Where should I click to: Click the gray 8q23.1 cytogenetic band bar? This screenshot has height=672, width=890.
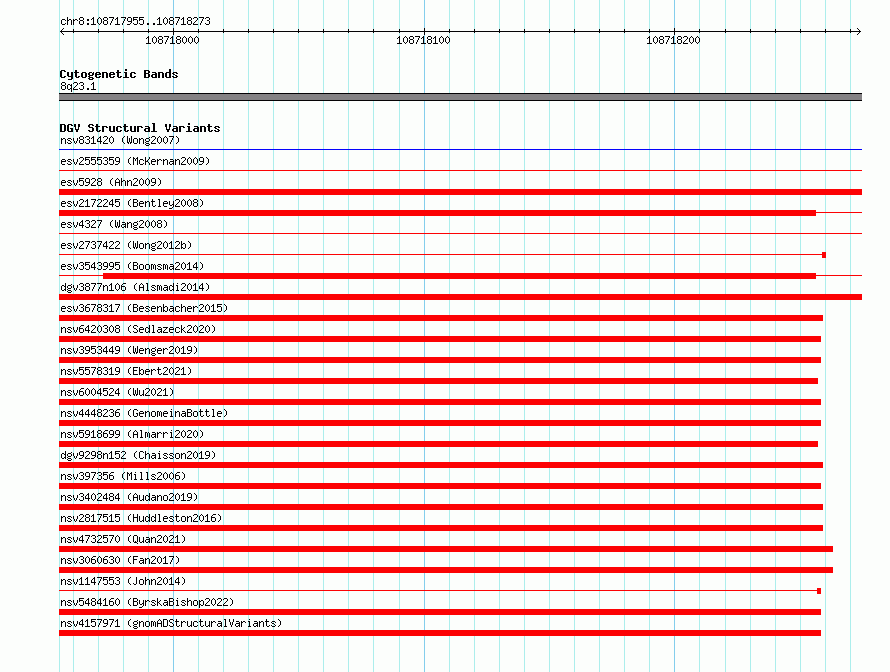[x=460, y=97]
